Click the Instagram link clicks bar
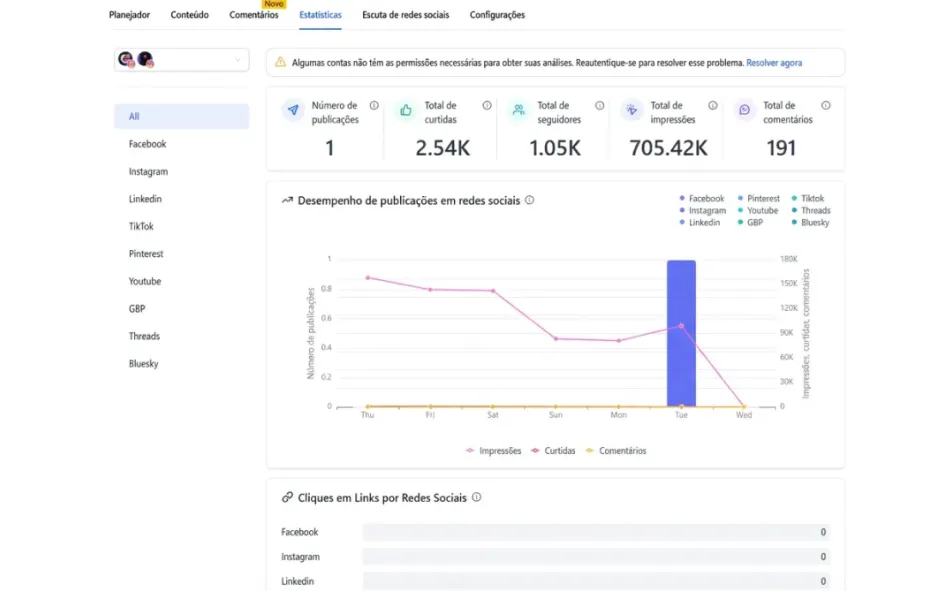 (x=597, y=557)
